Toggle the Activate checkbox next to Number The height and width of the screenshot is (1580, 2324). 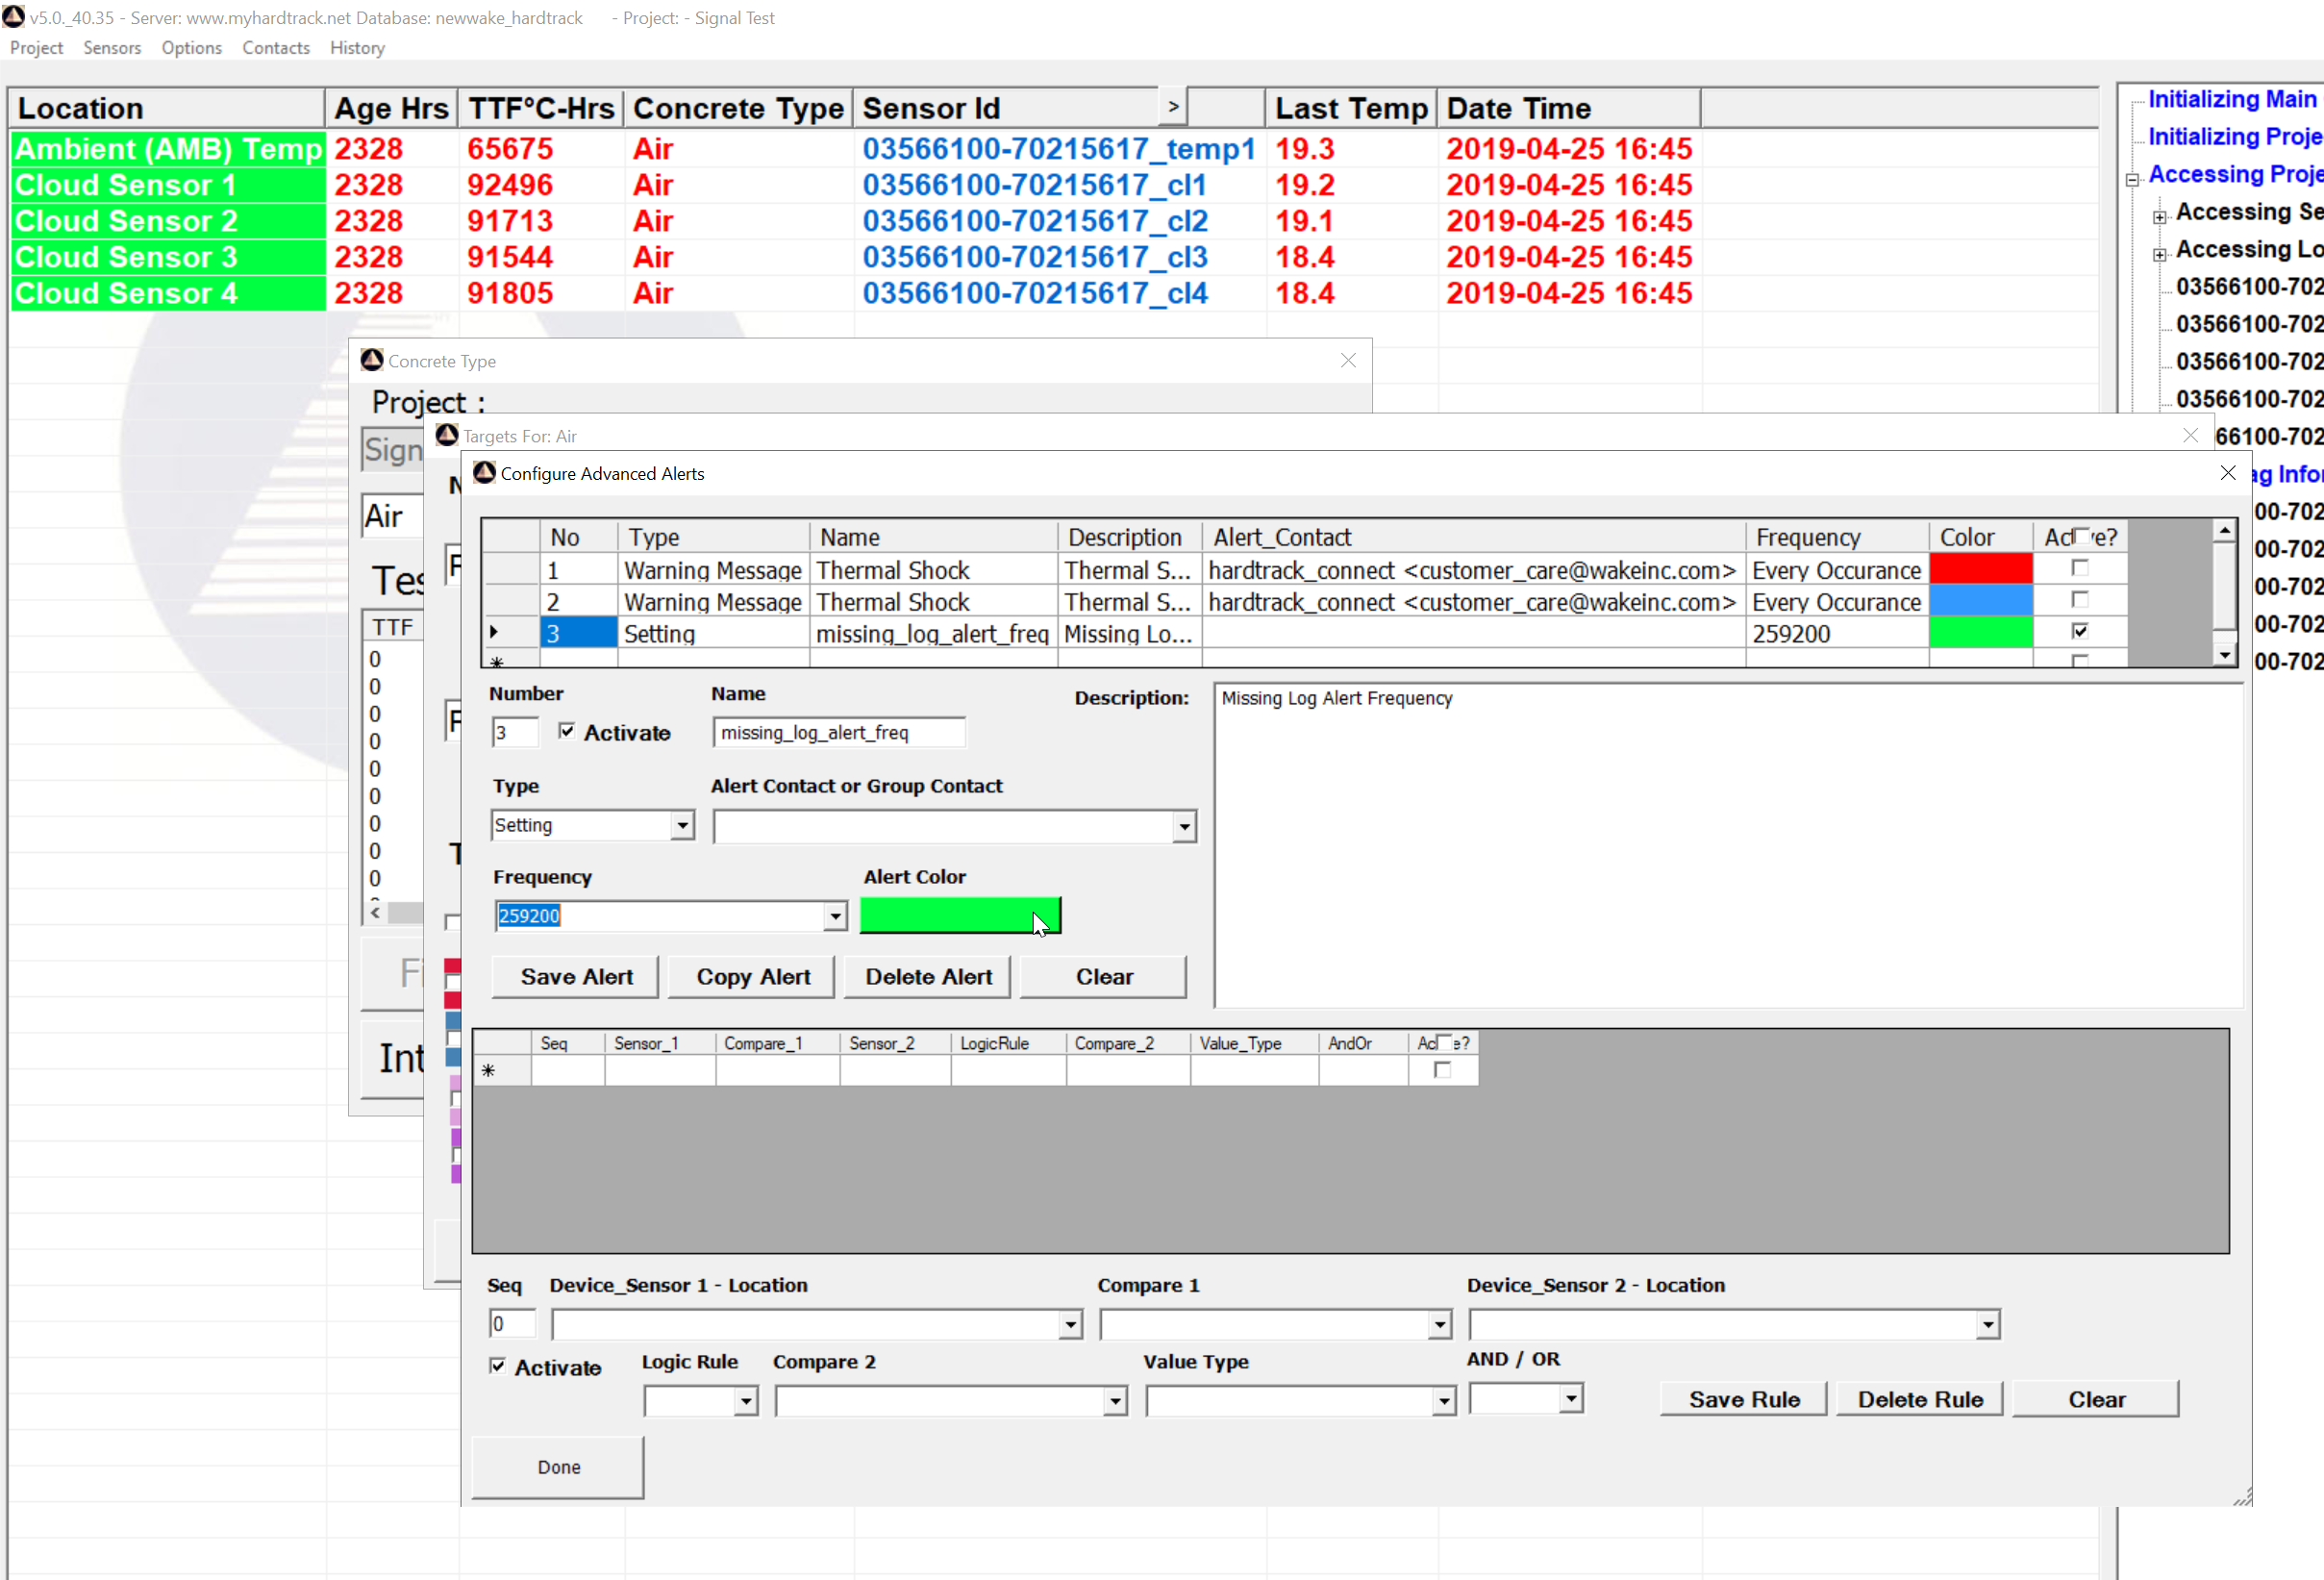567,731
